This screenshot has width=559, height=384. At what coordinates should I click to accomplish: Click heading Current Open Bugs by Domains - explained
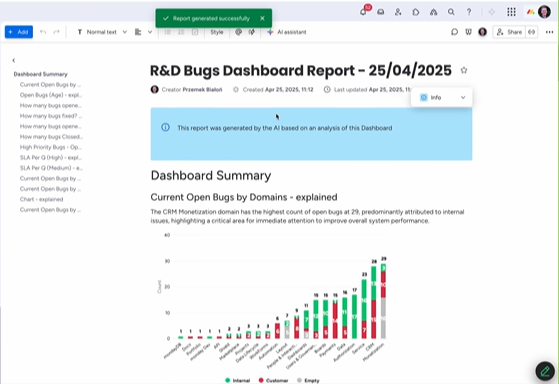point(244,197)
